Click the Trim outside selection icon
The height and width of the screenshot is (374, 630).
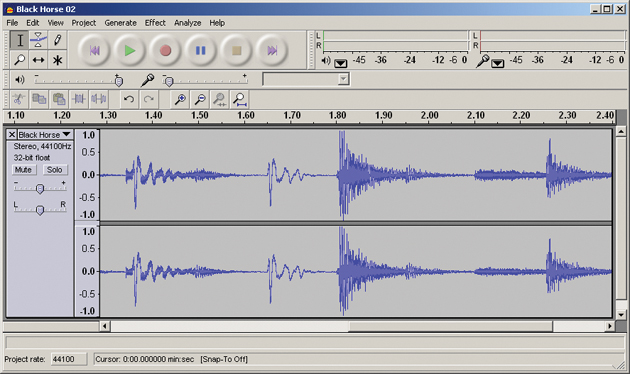tap(79, 99)
